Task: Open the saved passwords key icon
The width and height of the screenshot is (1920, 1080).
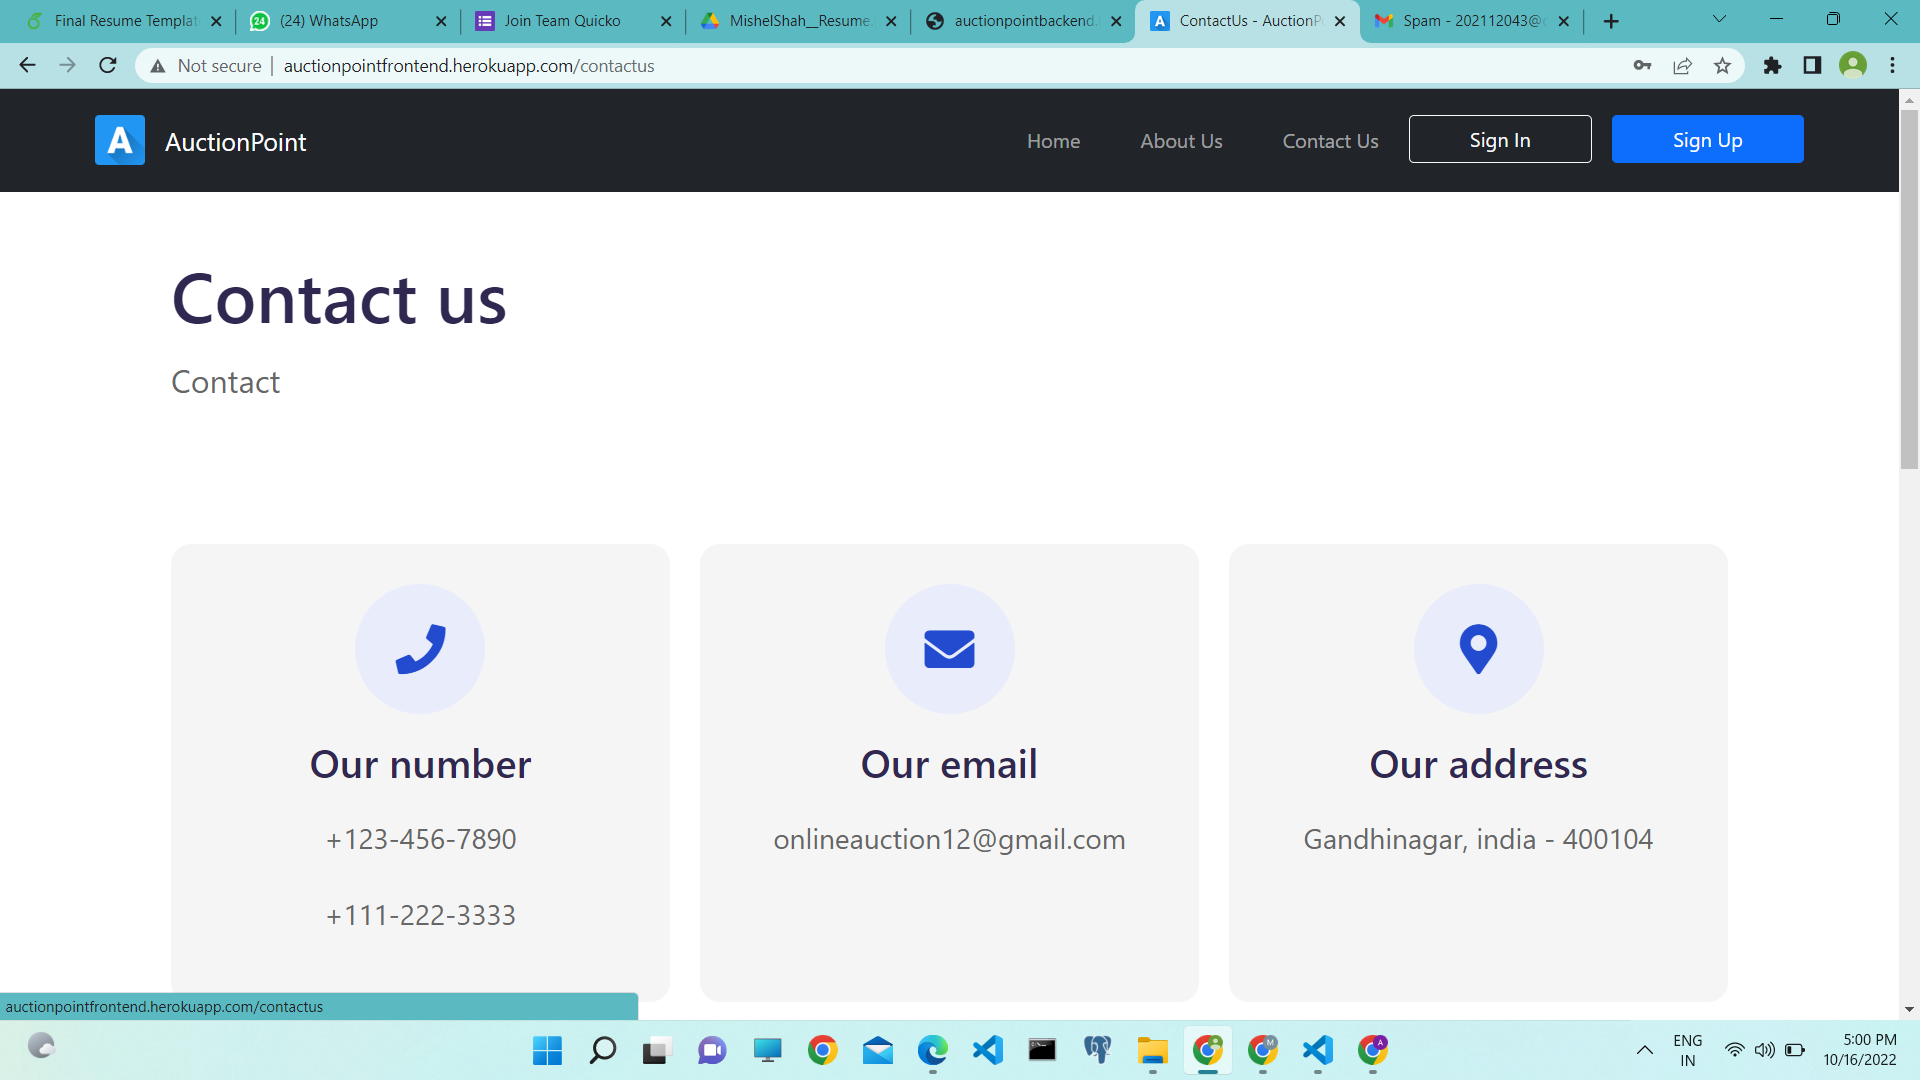Action: click(1642, 66)
